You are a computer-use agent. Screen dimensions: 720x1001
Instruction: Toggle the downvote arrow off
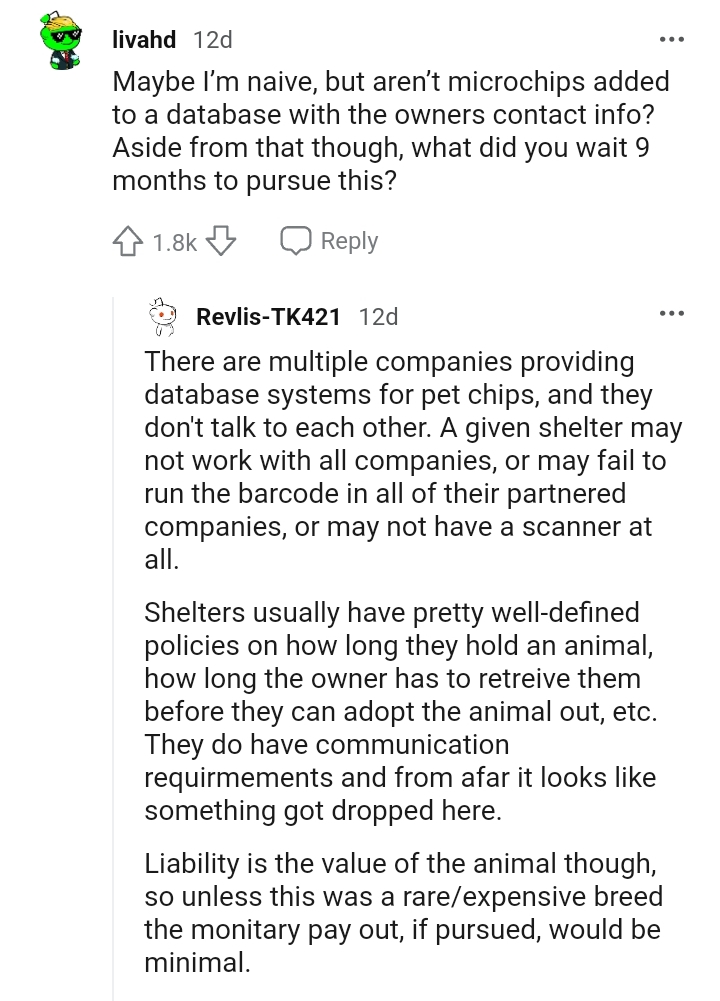(220, 241)
